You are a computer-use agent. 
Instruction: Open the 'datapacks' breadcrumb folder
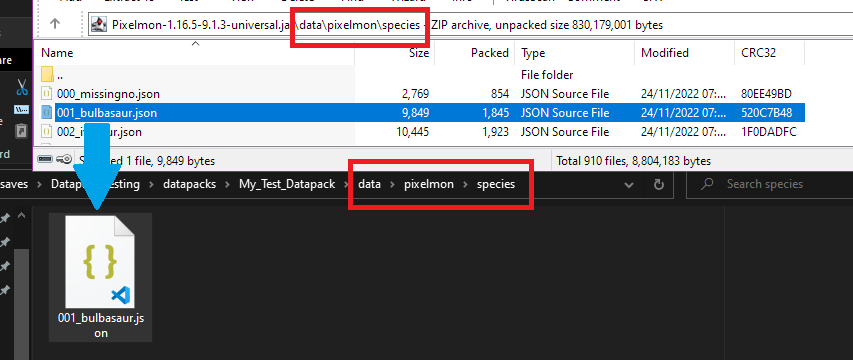189,184
